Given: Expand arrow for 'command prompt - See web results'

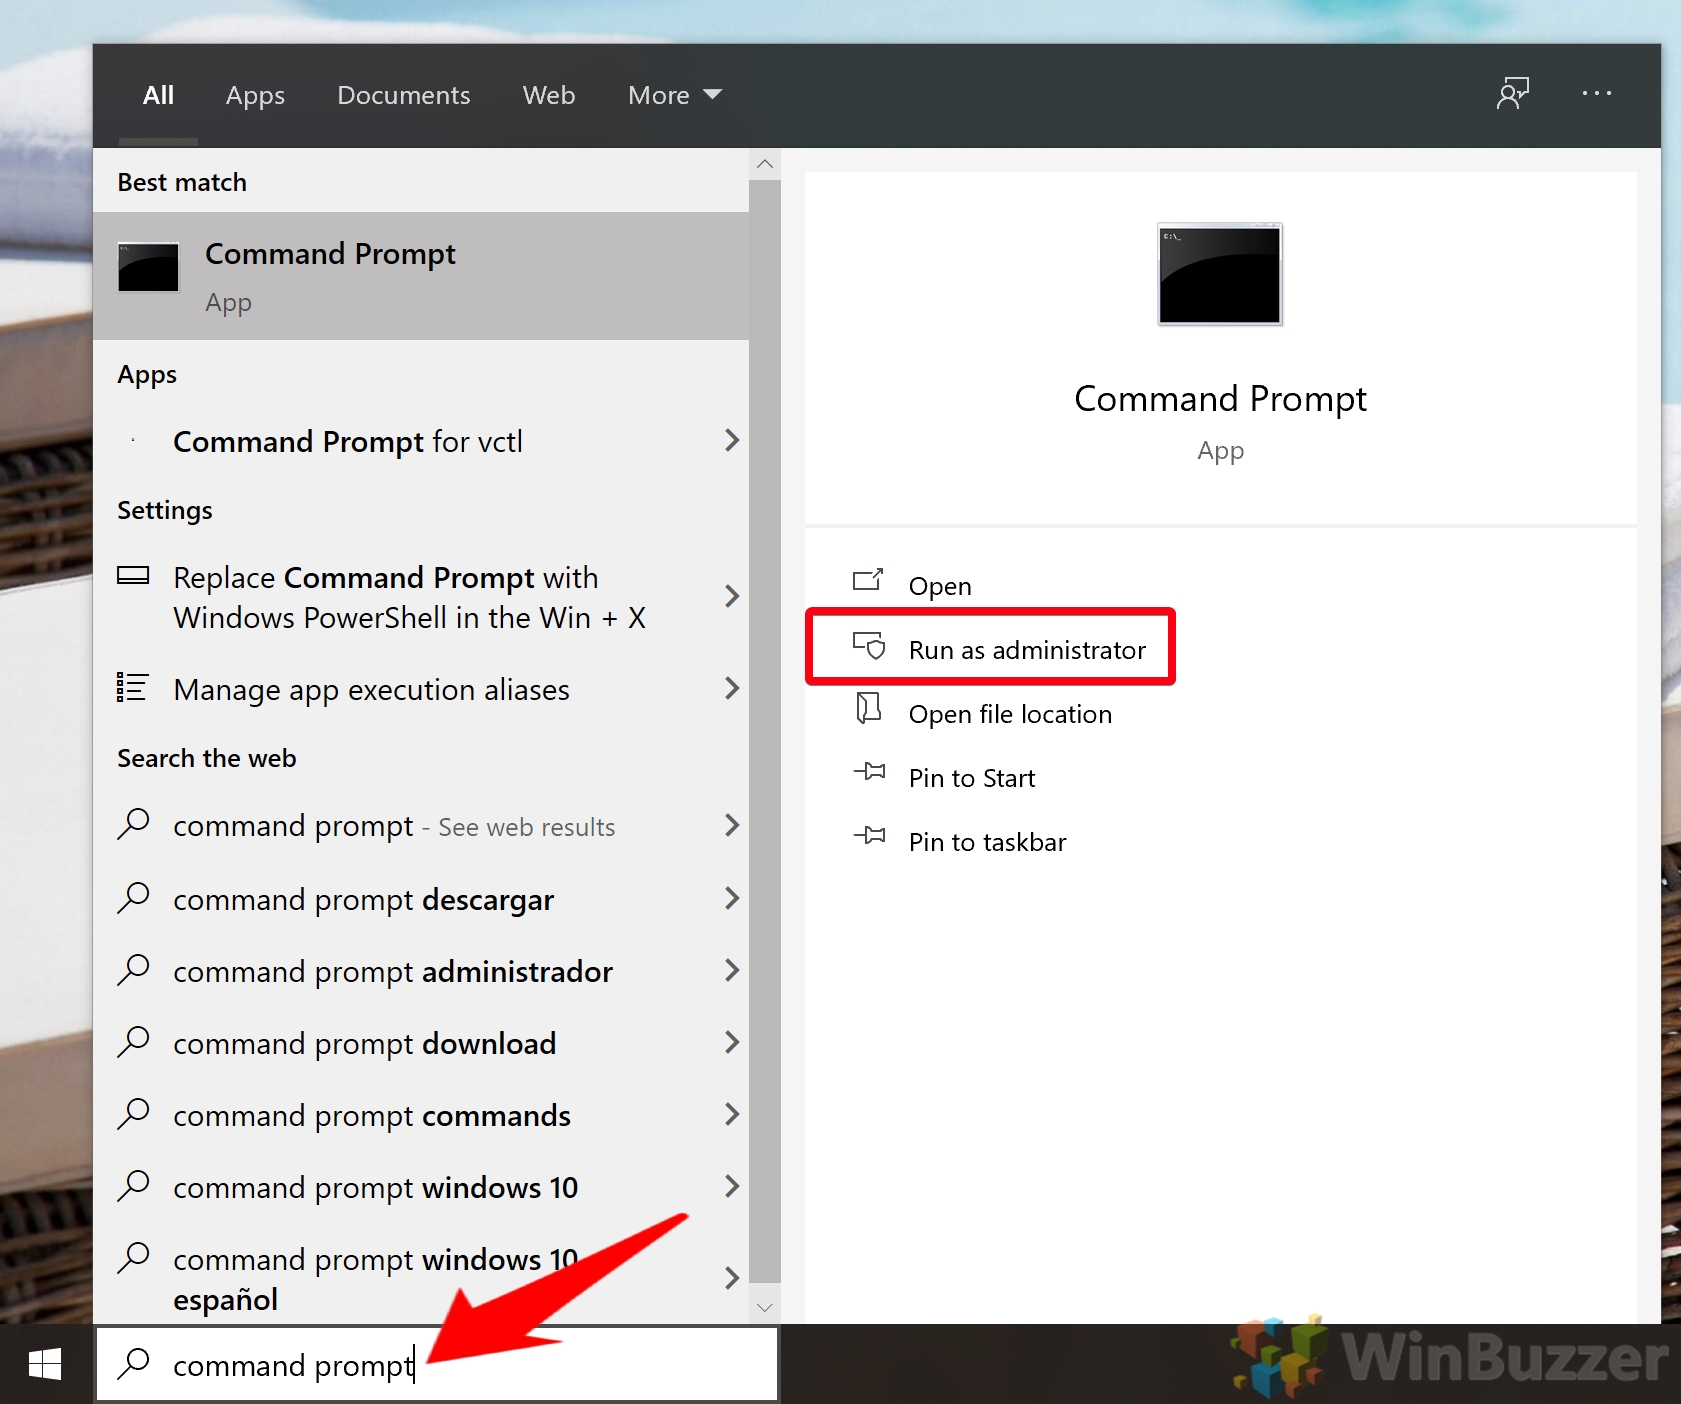Looking at the screenshot, I should click(732, 825).
